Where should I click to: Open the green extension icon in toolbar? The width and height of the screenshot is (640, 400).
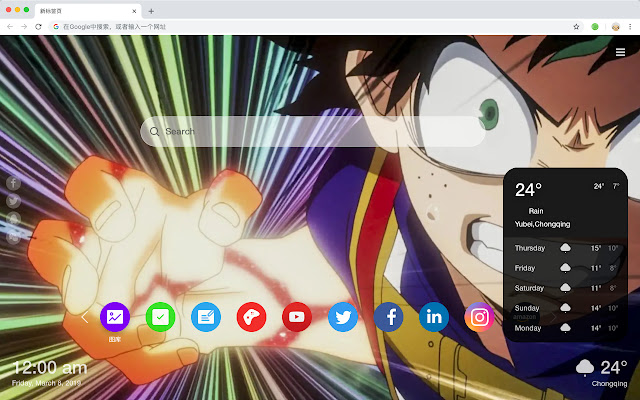coord(595,27)
